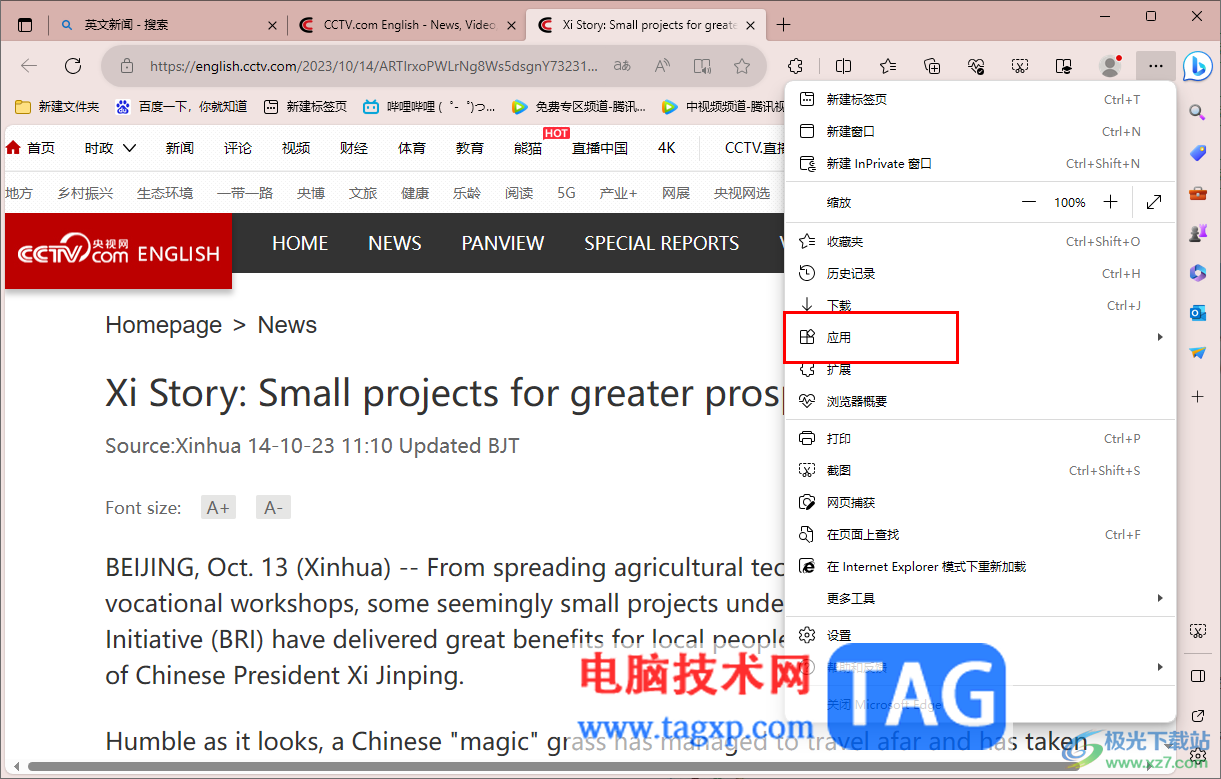Screen dimensions: 1221x779
Task: Click the Drop paper-plane icon in sidebar
Action: (1198, 353)
